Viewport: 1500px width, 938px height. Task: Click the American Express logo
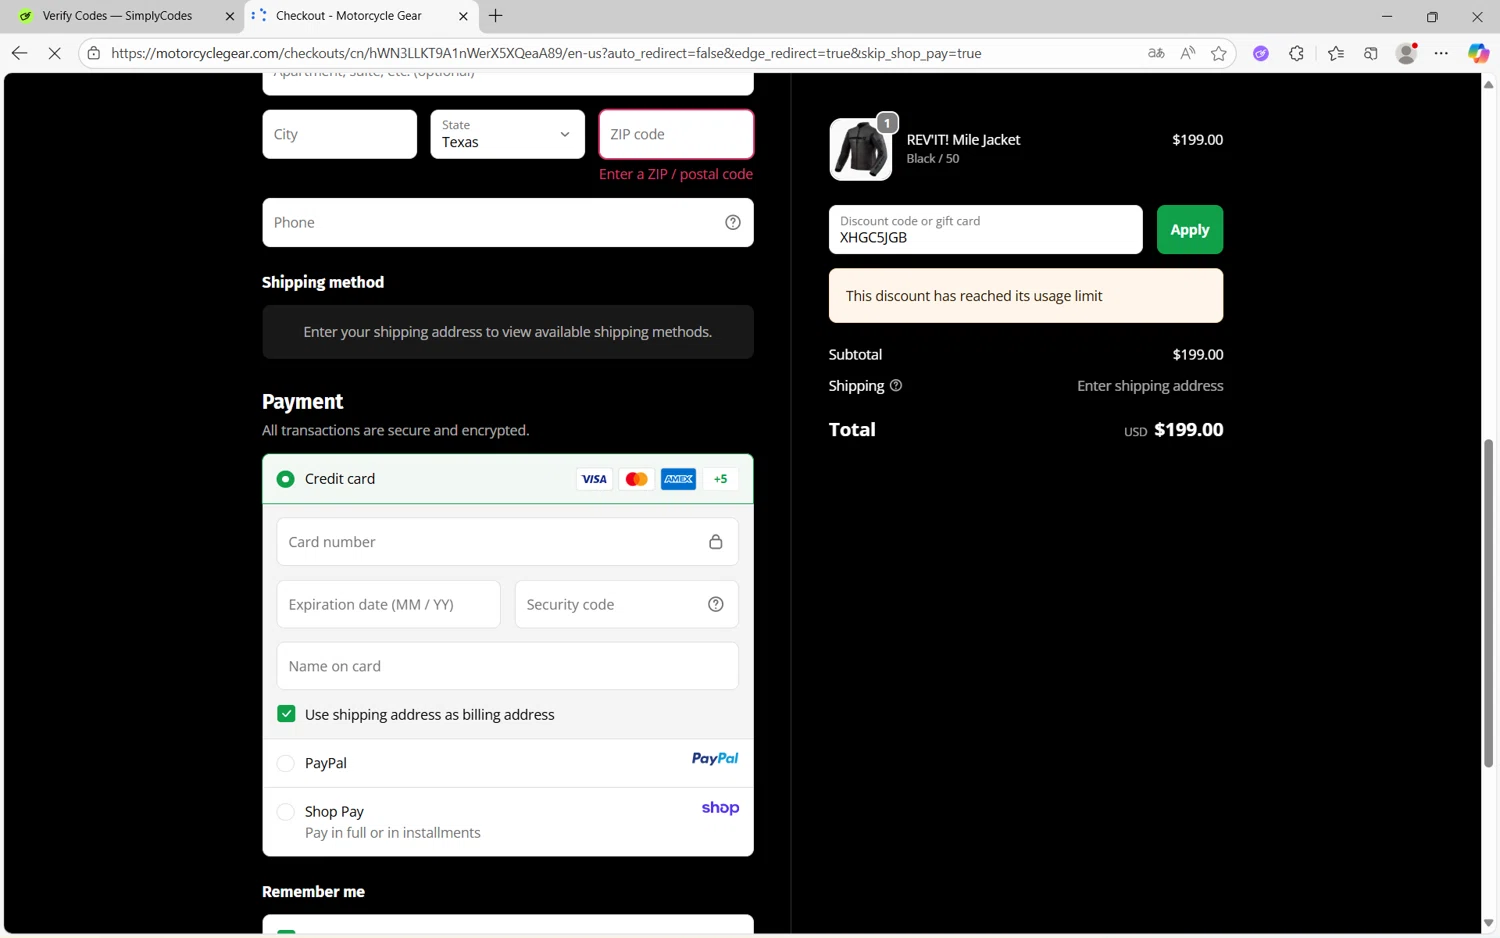click(678, 479)
